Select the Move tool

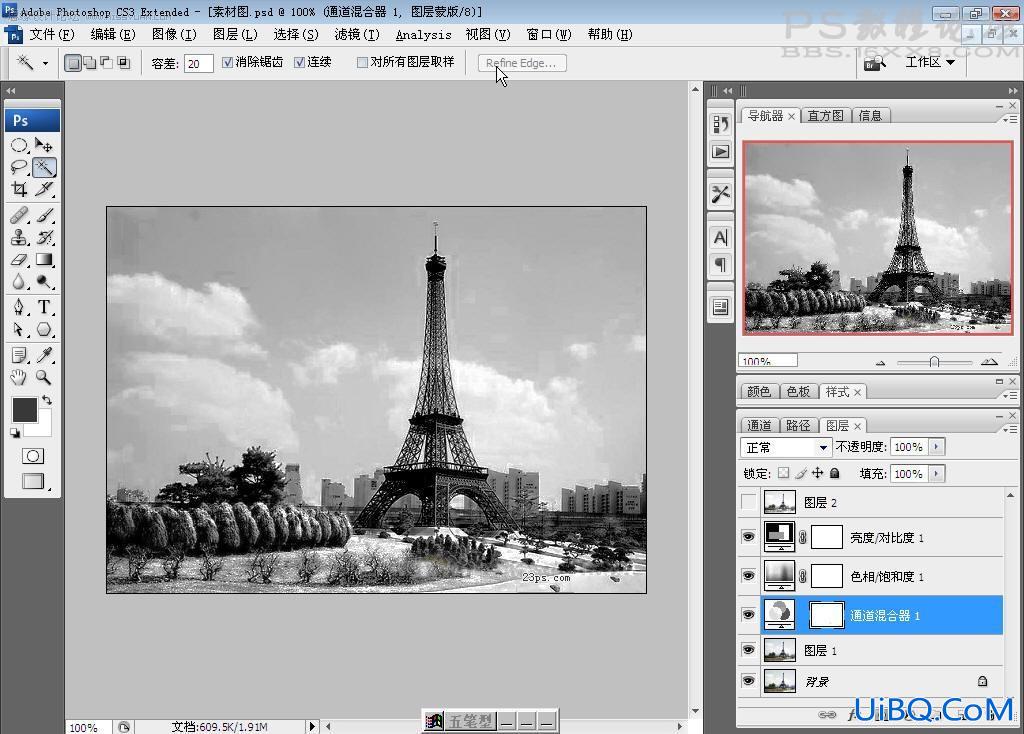(44, 144)
